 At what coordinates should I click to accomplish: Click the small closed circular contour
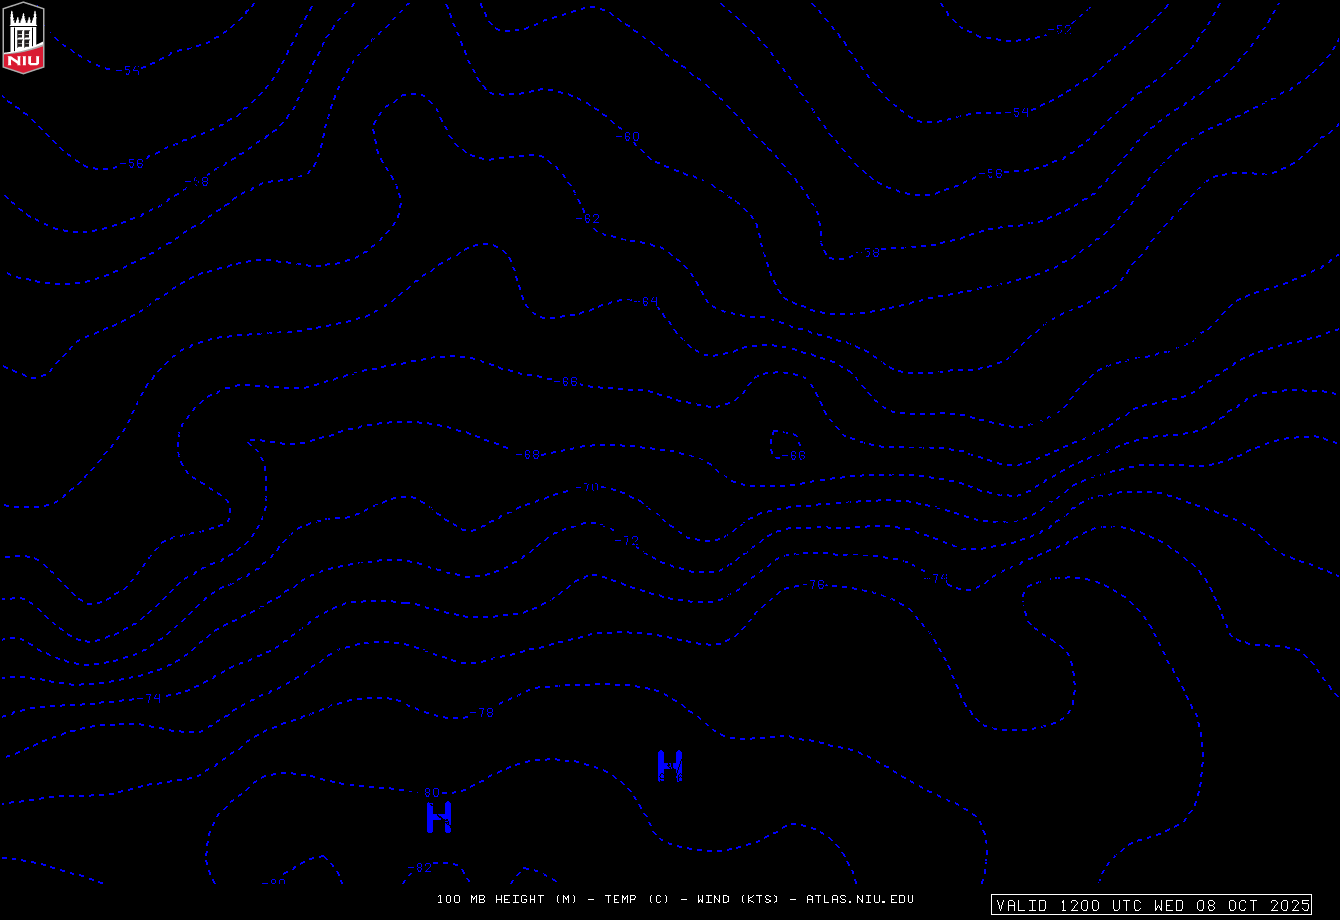[x=785, y=443]
